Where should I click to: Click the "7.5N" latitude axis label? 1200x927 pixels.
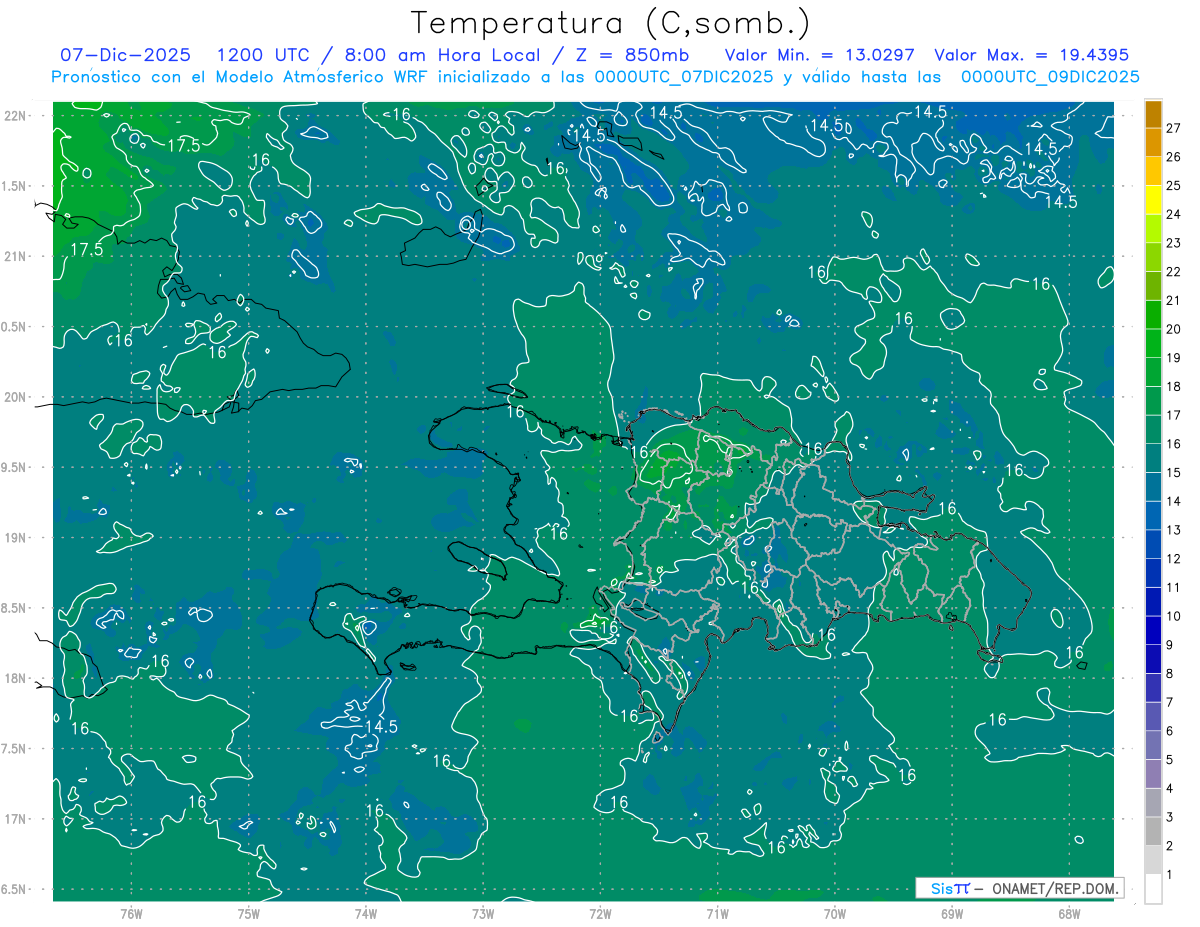[16, 749]
